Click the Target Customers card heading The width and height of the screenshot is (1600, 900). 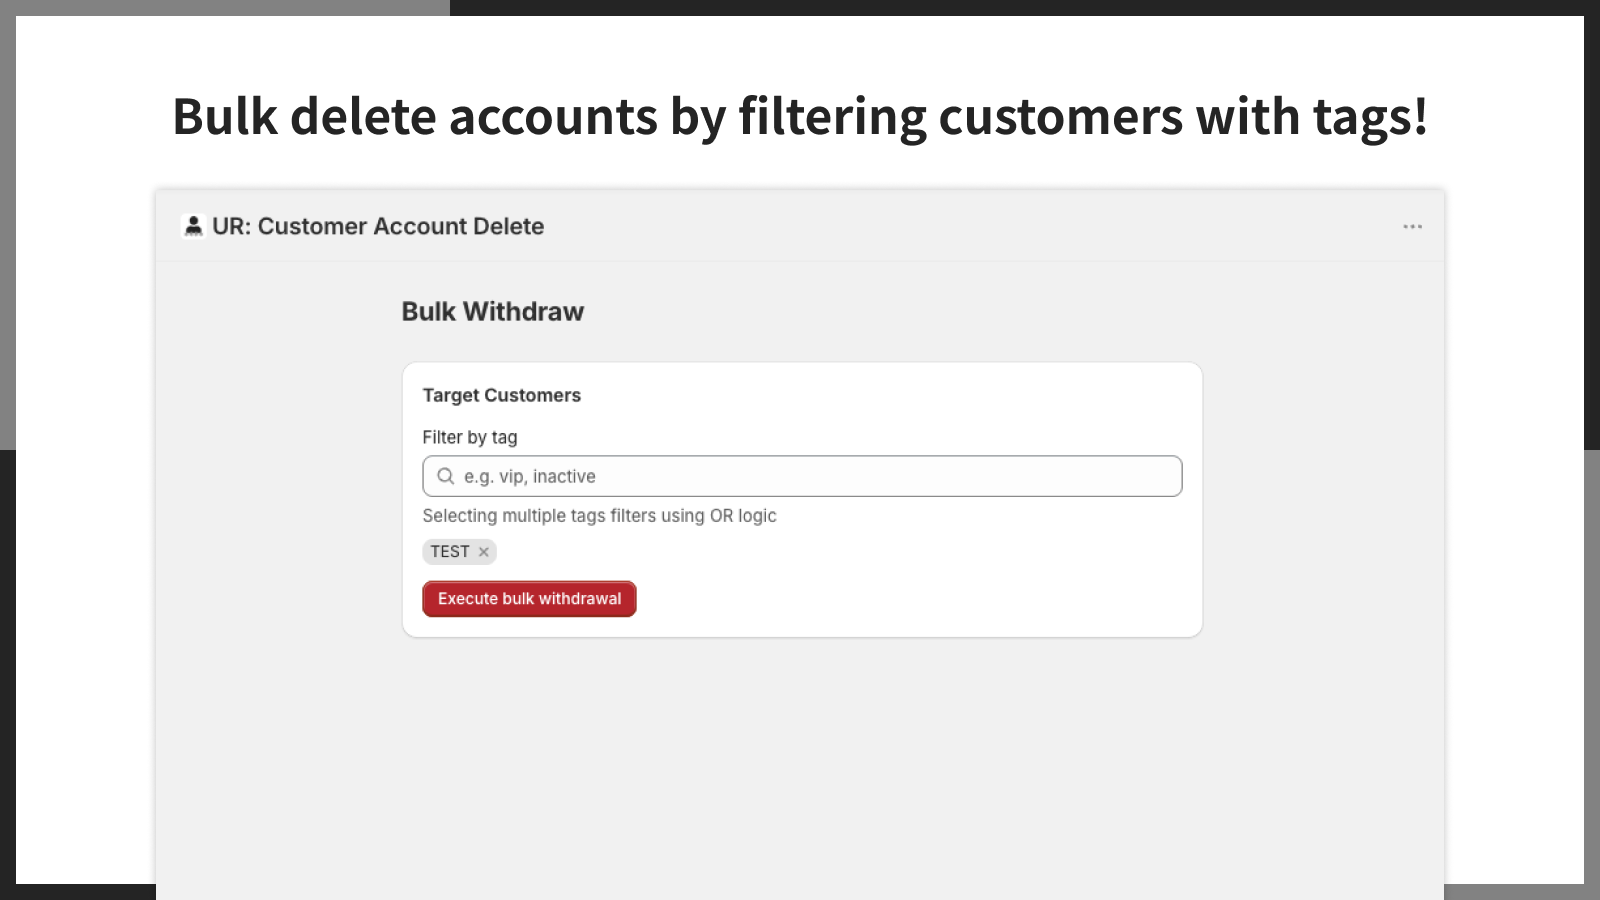501,395
